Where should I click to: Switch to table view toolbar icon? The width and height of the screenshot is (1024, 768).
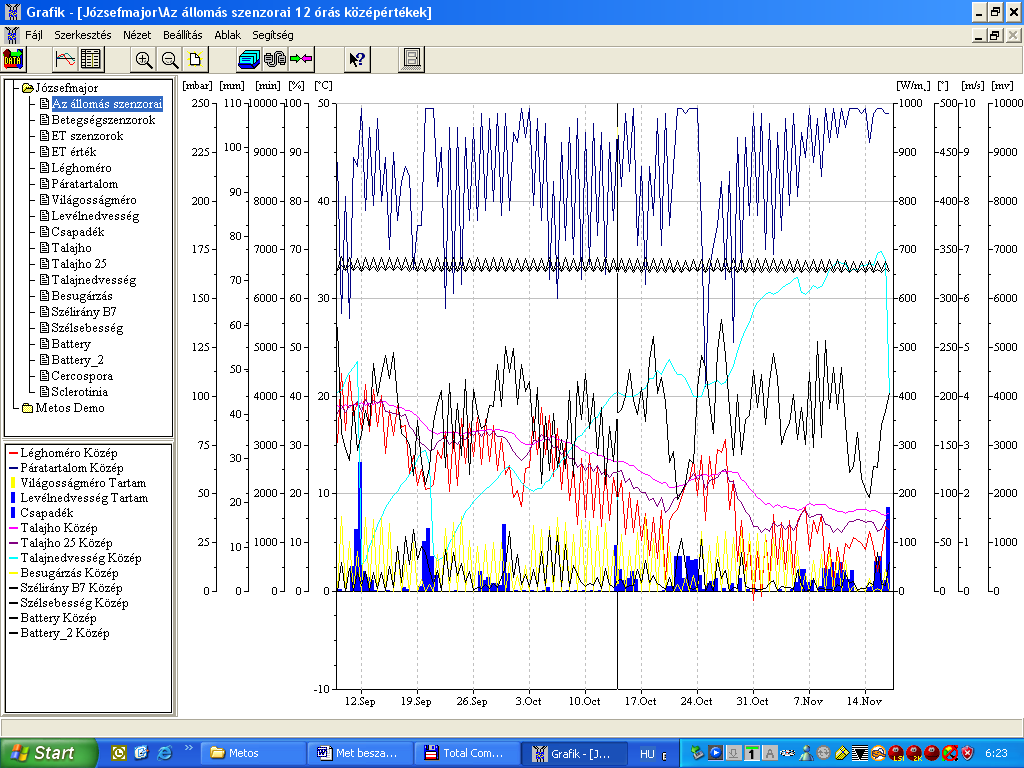[91, 60]
